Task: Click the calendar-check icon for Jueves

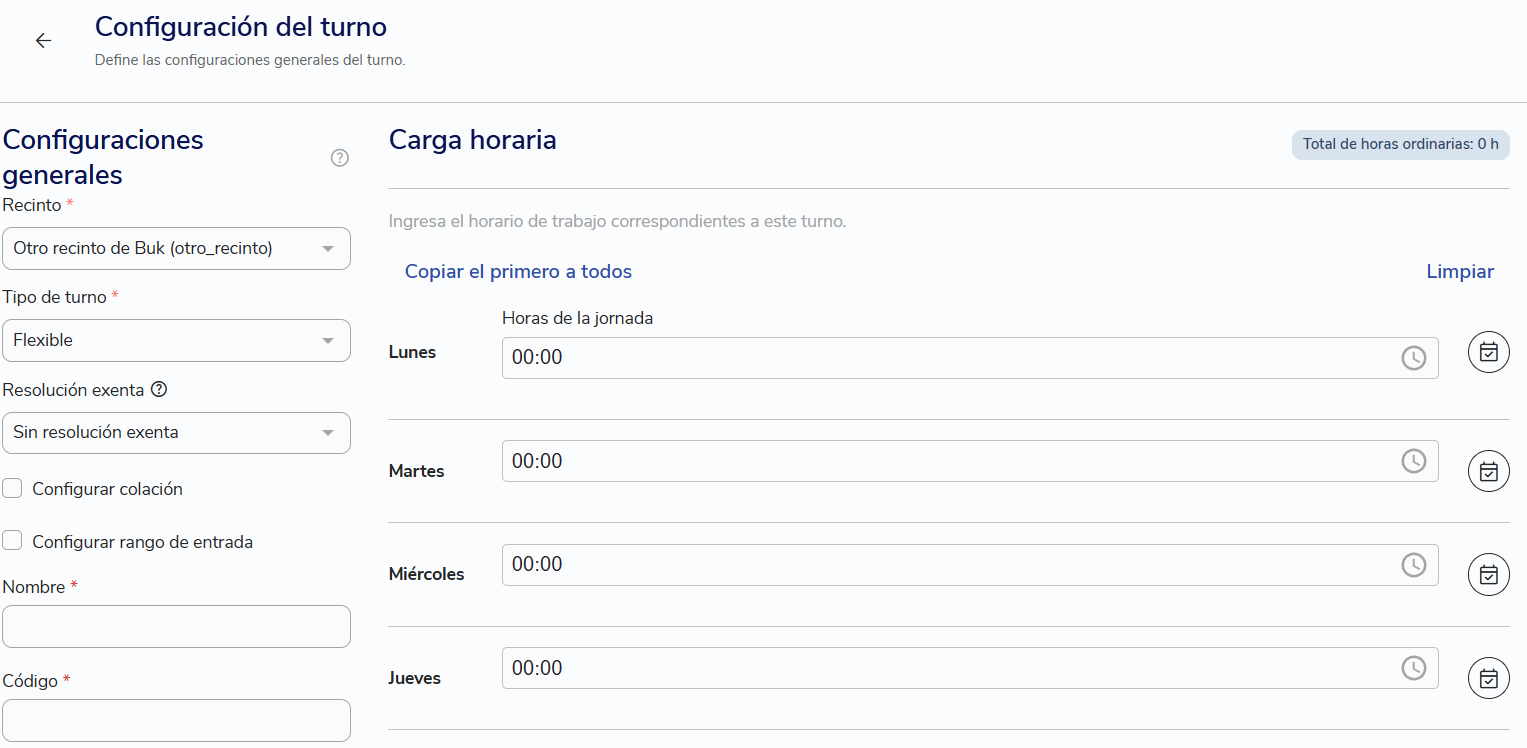Action: 1489,678
